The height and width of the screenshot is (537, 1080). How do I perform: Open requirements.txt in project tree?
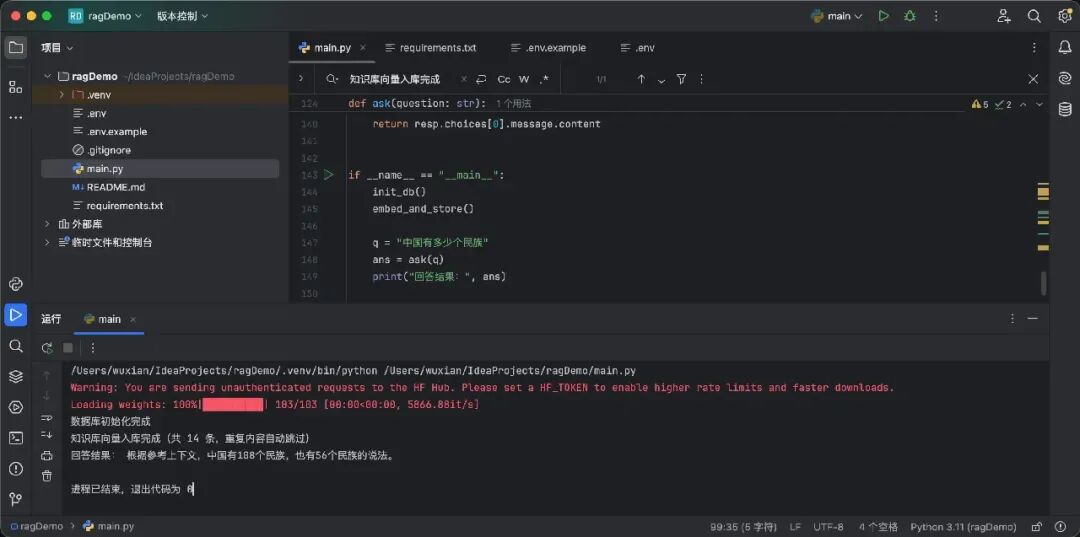tap(125, 205)
